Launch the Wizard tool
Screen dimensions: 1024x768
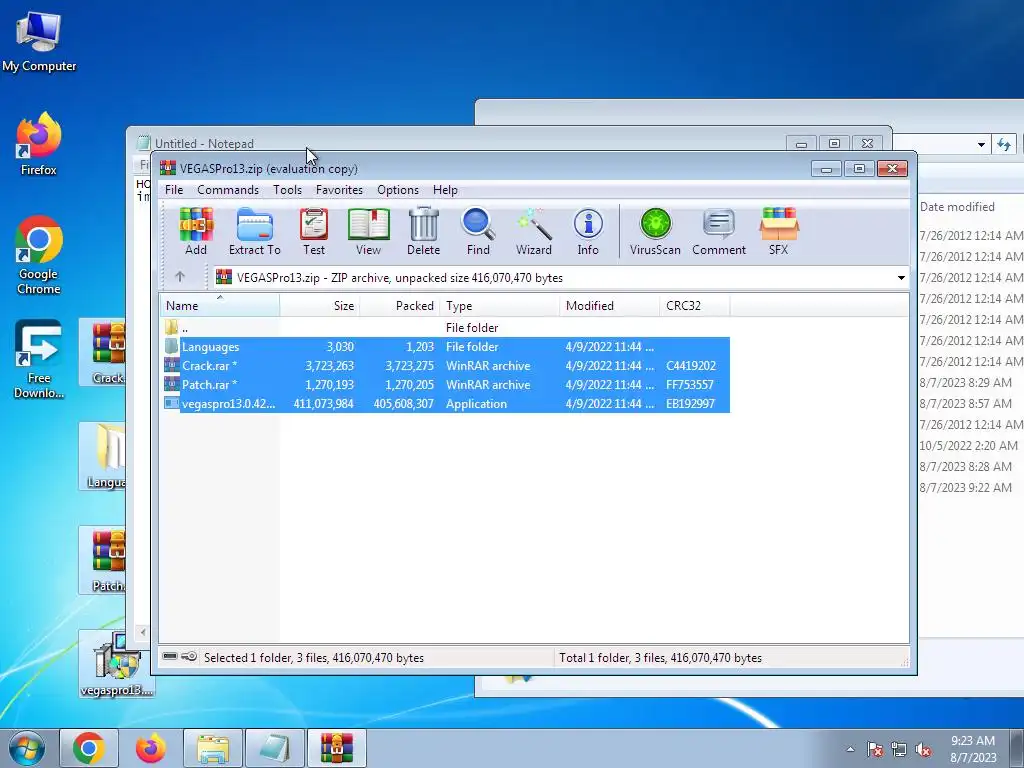[534, 231]
